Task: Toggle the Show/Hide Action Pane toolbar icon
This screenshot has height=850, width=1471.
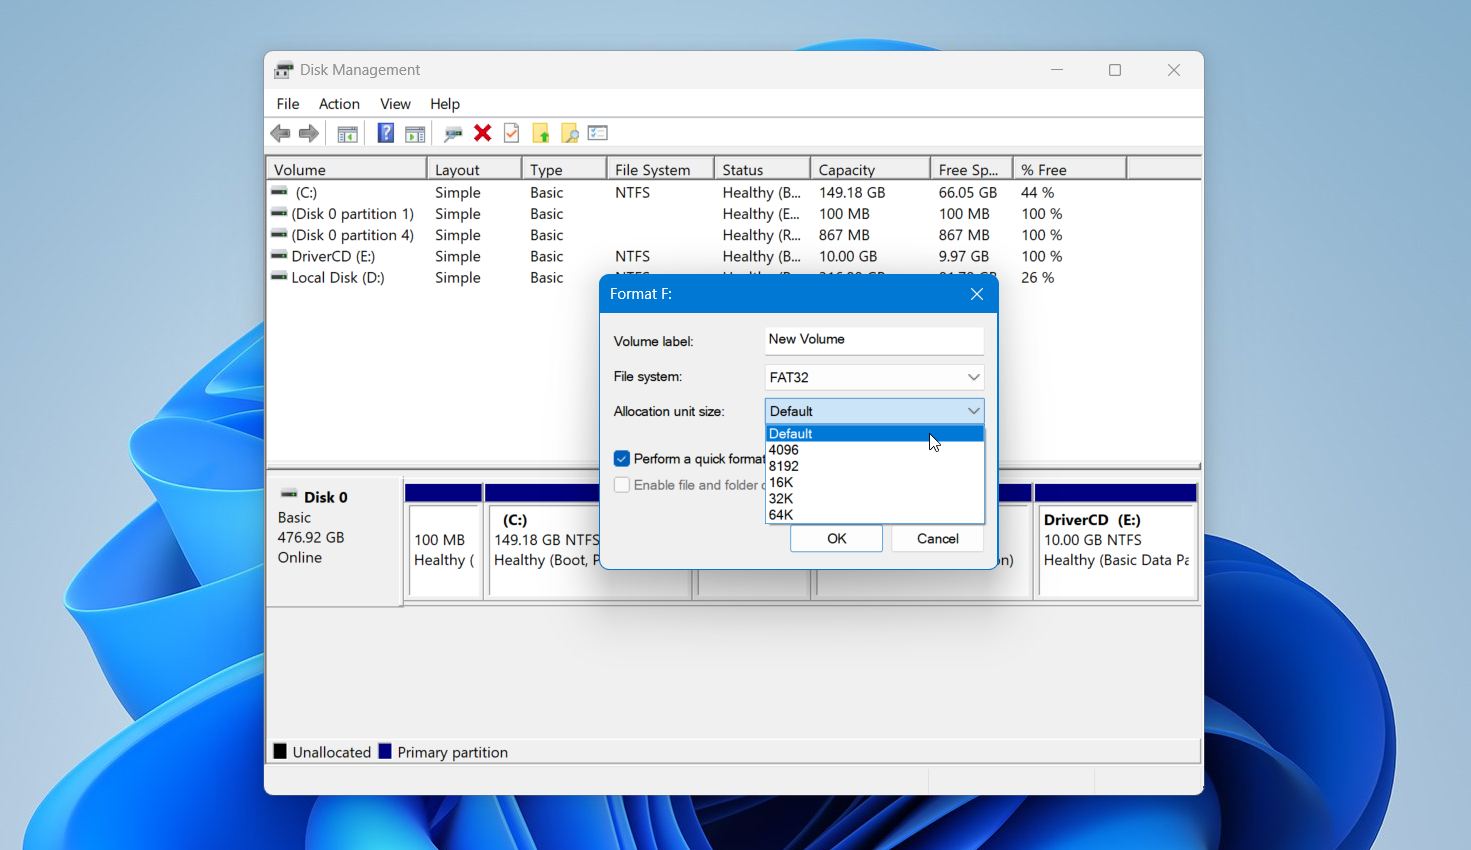Action: point(415,133)
